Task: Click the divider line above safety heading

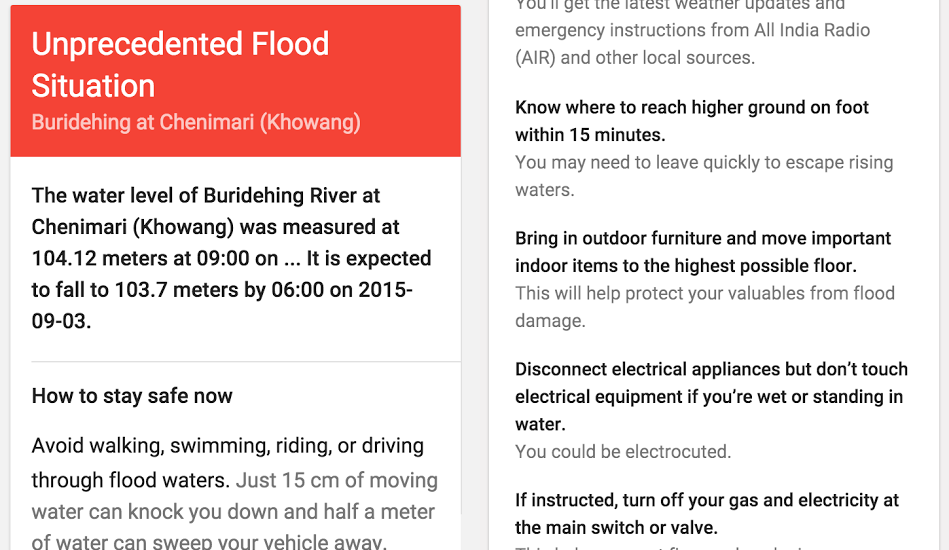Action: tap(235, 361)
